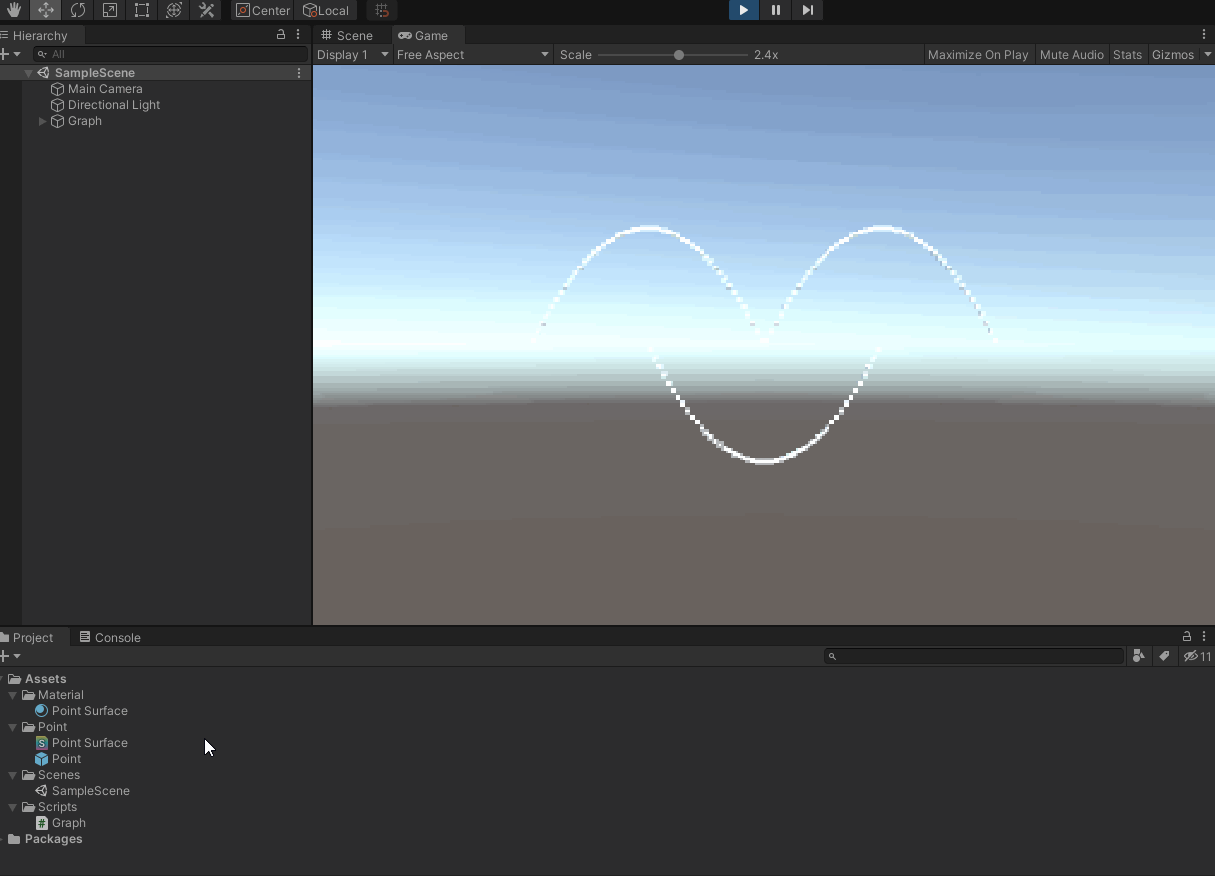The width and height of the screenshot is (1215, 876).
Task: Select Point prefab asset
Action: click(58, 759)
